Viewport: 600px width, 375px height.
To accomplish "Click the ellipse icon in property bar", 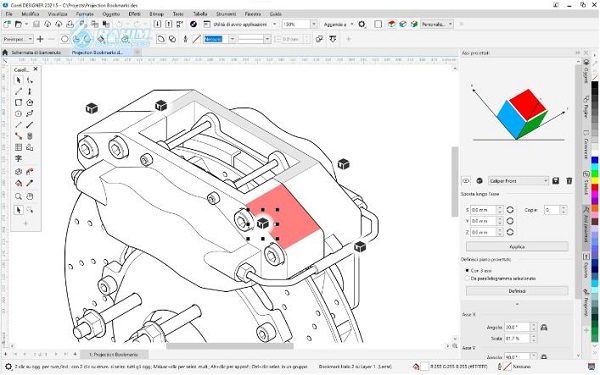I will tap(65, 39).
